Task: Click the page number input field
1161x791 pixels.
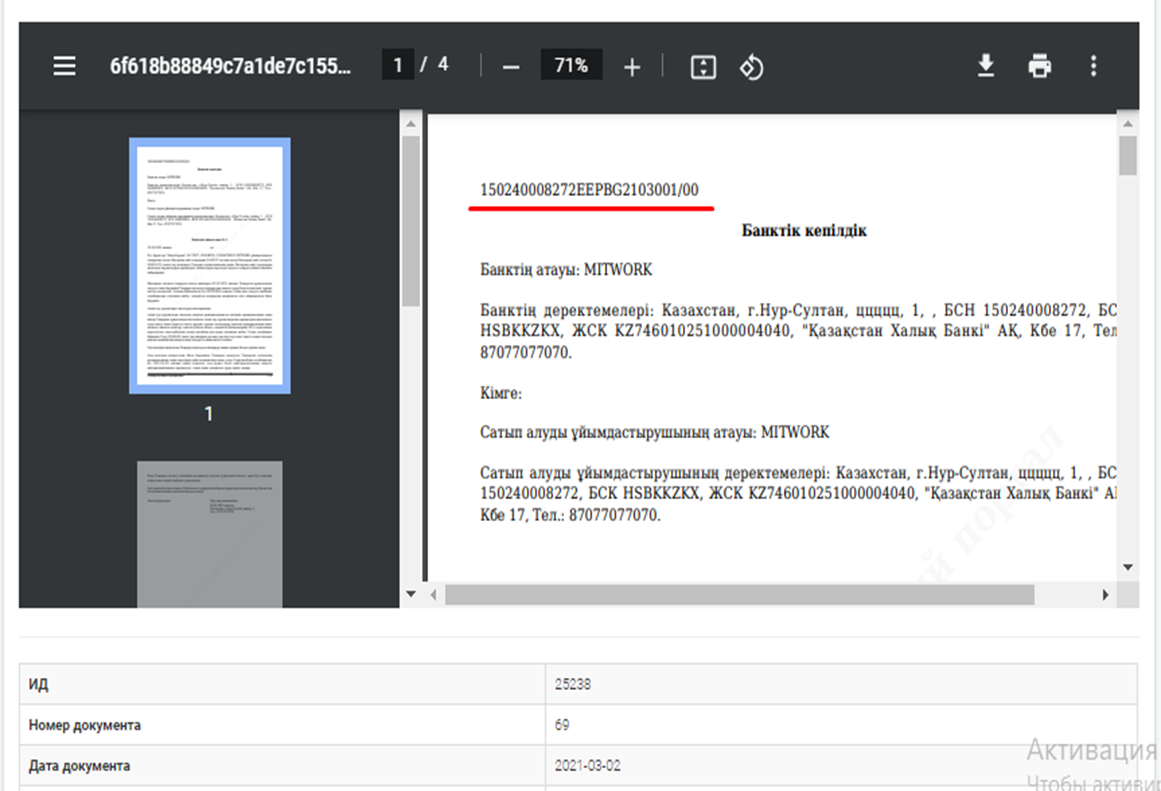Action: pyautogui.click(x=398, y=66)
